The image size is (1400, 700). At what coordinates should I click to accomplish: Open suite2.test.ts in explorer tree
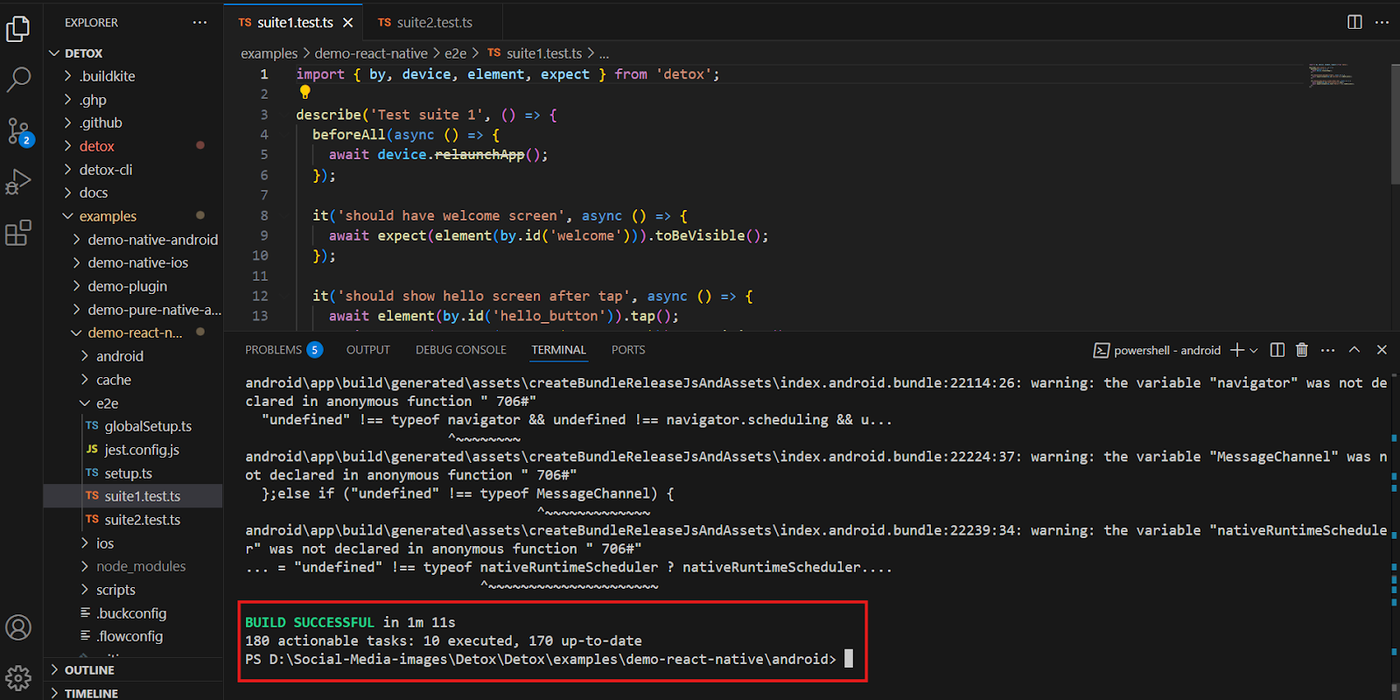[x=133, y=520]
